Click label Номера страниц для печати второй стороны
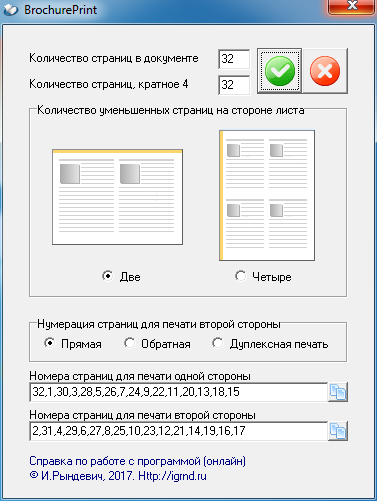377x501 pixels. tap(142, 415)
